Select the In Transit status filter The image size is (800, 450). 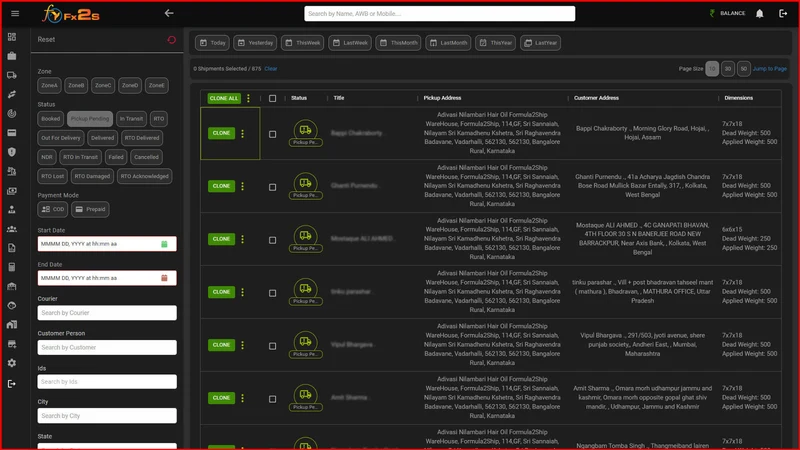tap(131, 119)
